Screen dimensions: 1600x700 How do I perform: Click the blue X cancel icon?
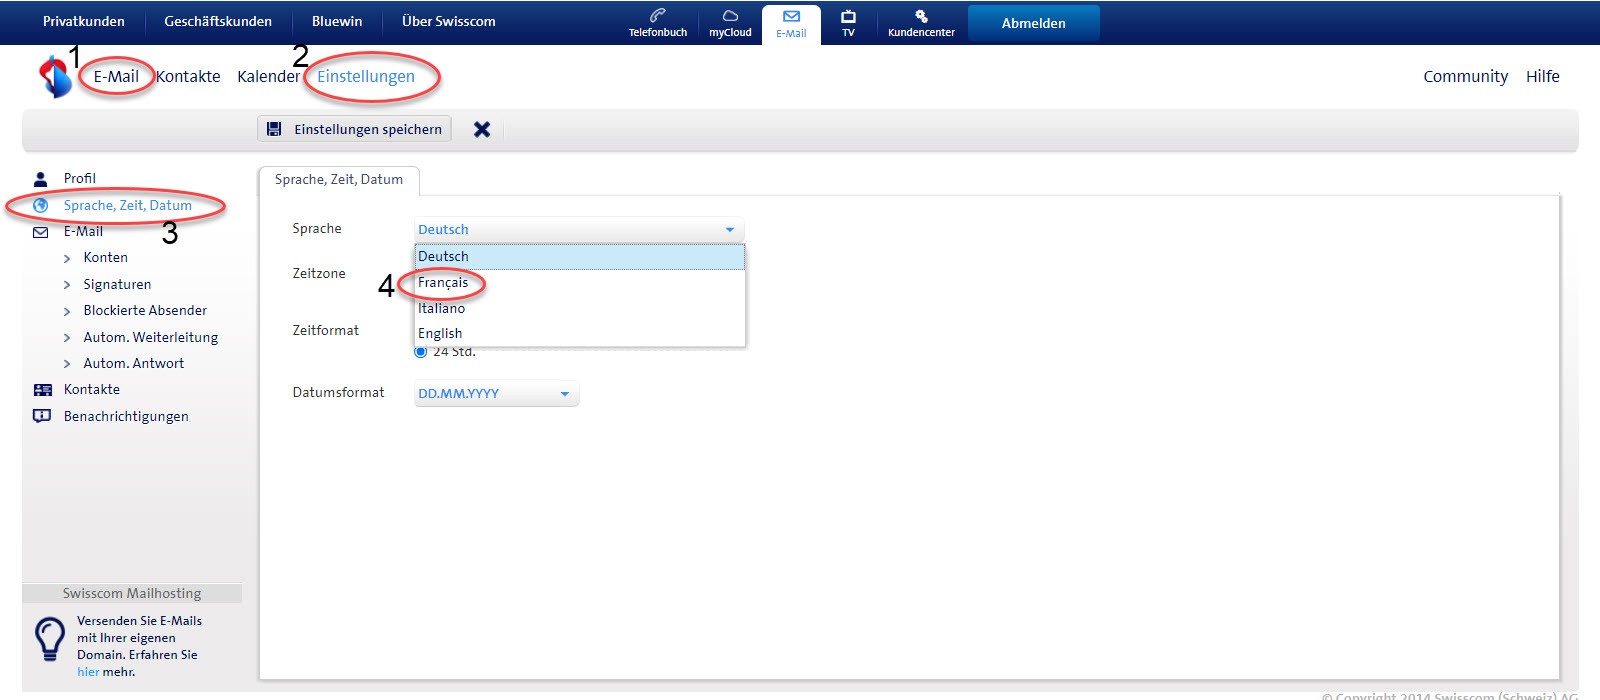(x=482, y=129)
